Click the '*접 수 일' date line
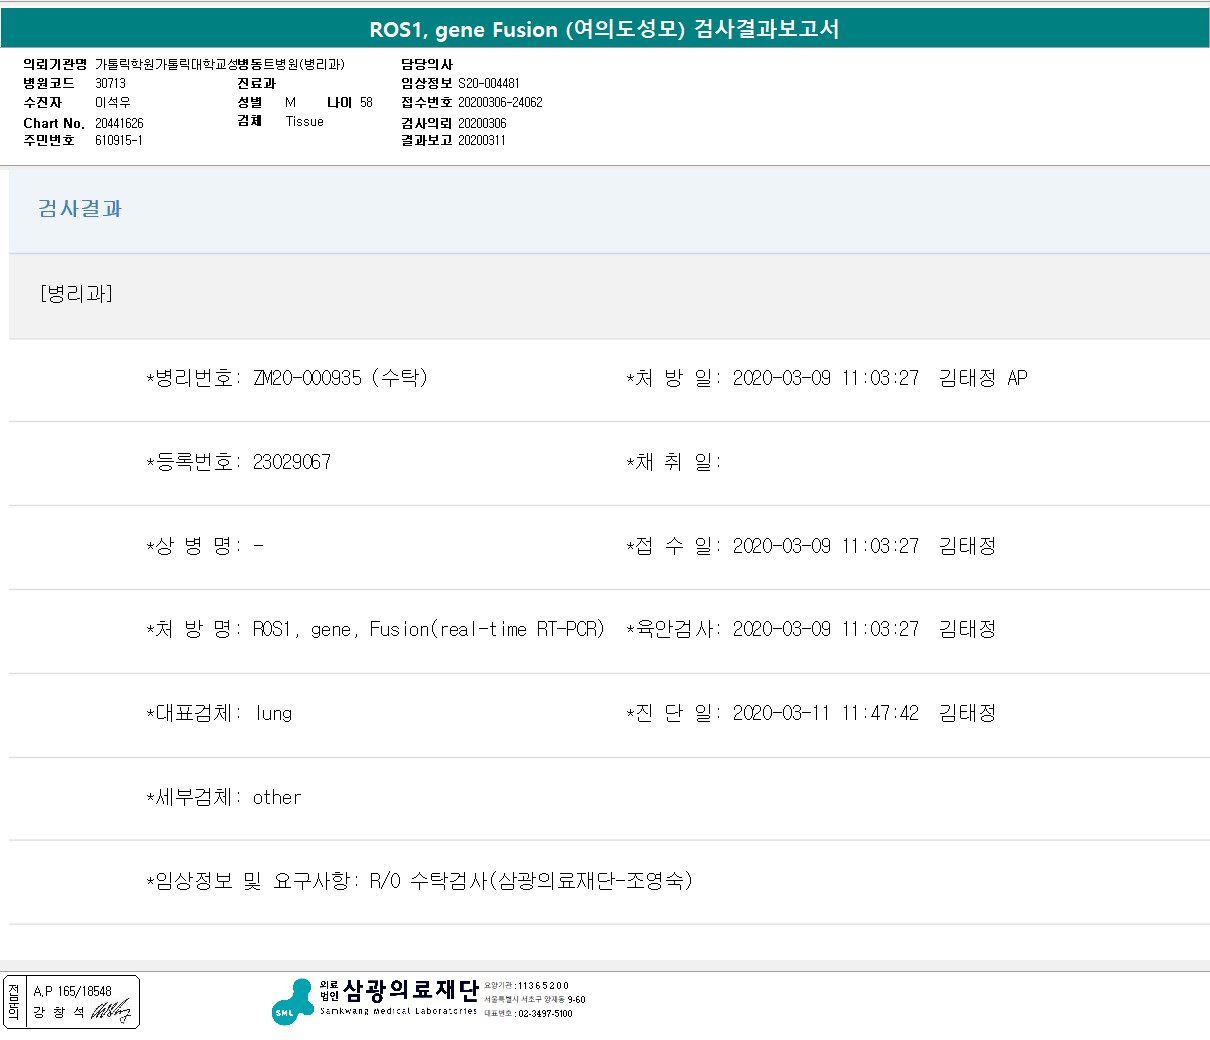 (811, 546)
